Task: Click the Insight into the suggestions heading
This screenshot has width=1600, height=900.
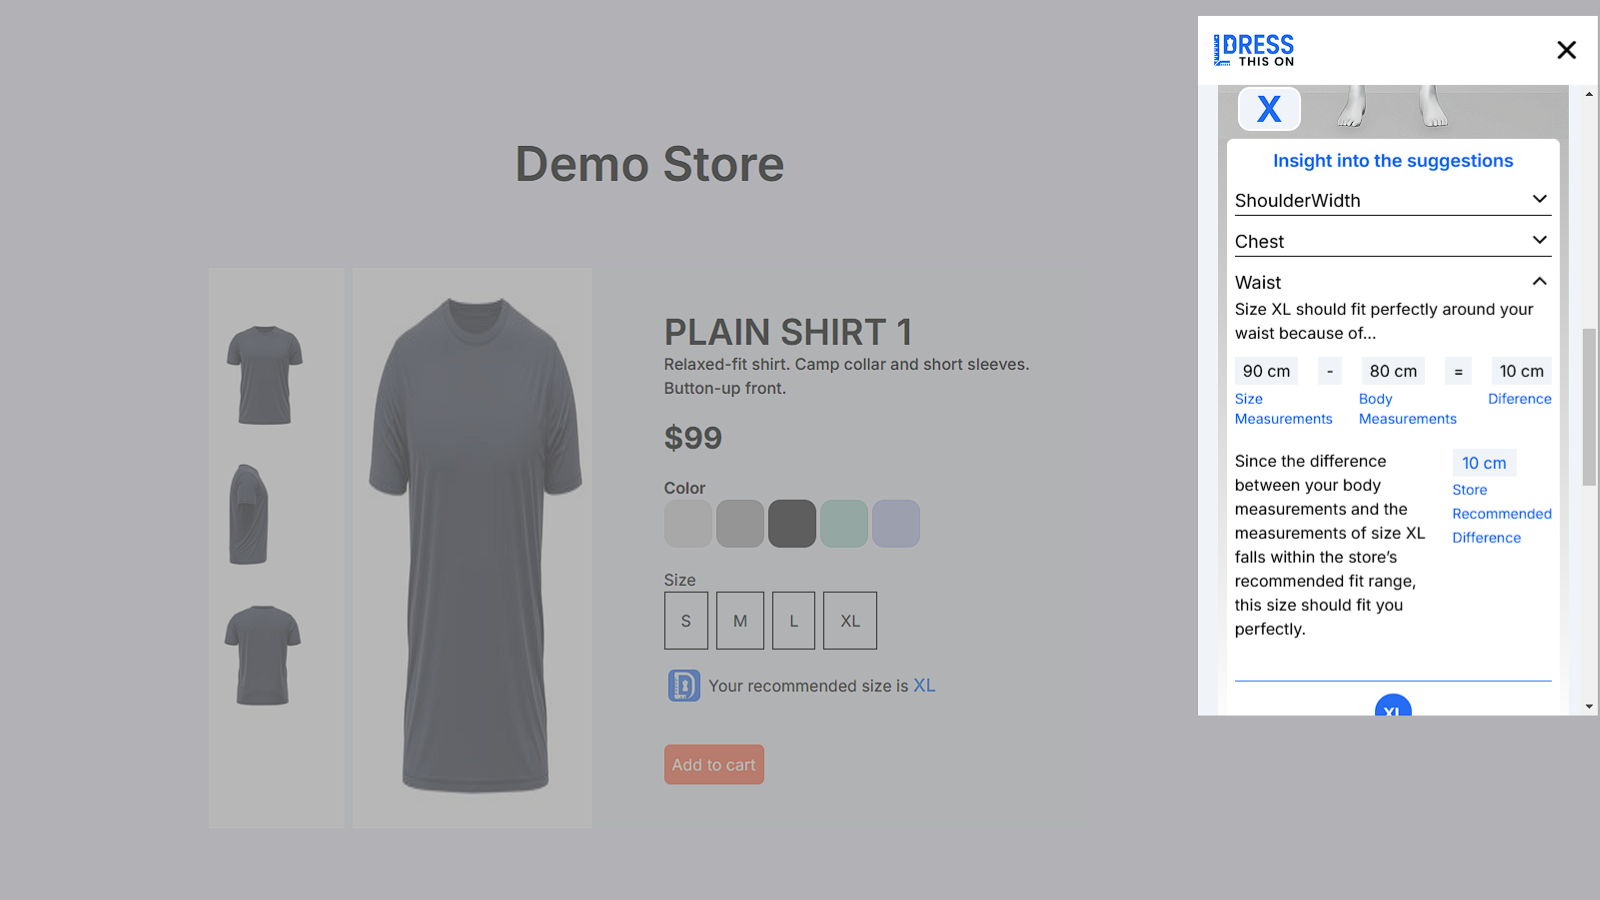Action: [1393, 161]
